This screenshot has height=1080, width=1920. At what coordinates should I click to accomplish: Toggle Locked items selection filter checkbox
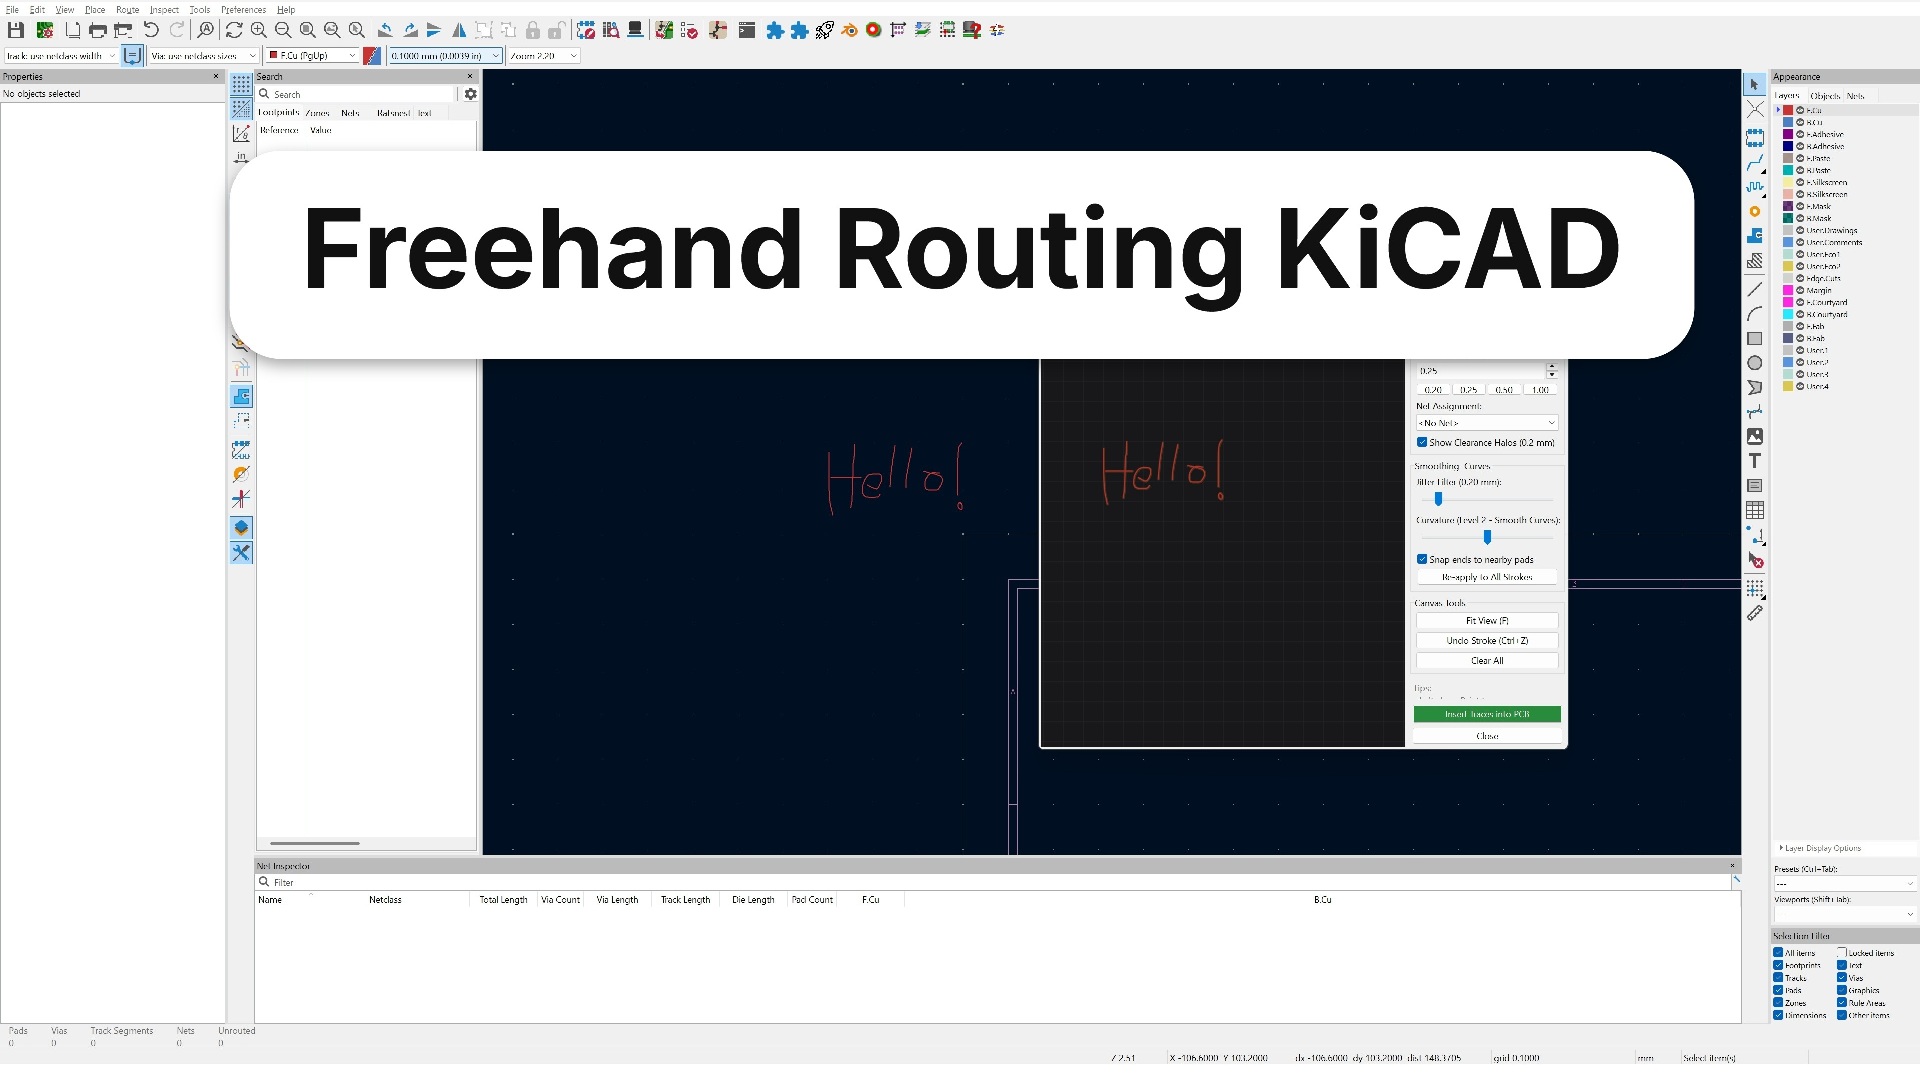click(x=1842, y=953)
